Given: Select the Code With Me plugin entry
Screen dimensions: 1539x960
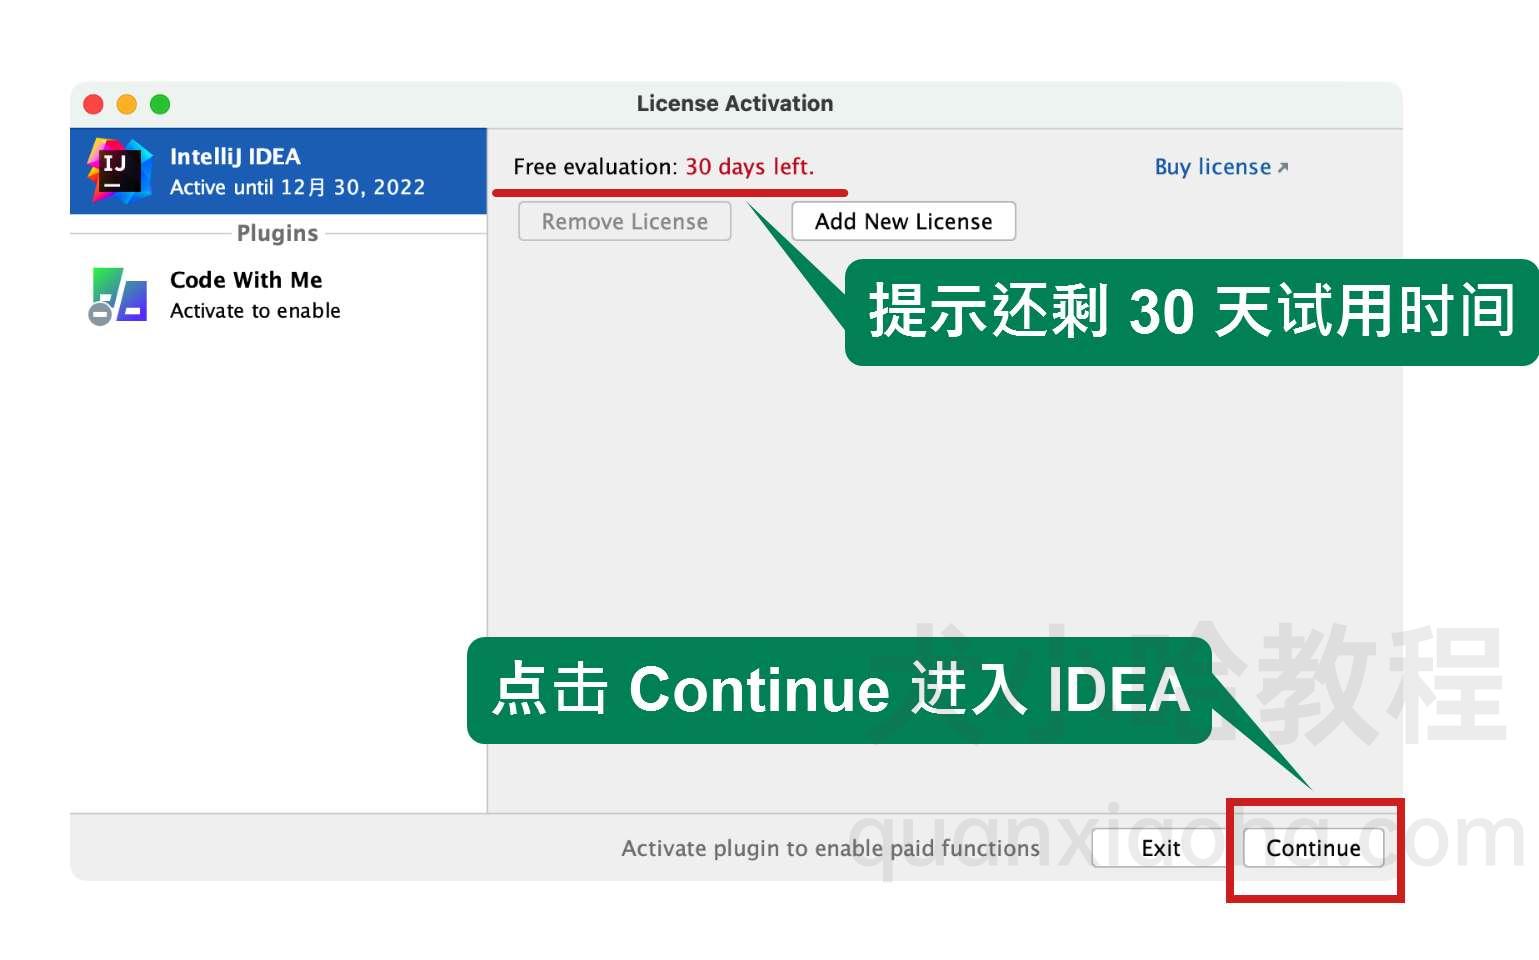Looking at the screenshot, I should (x=278, y=295).
